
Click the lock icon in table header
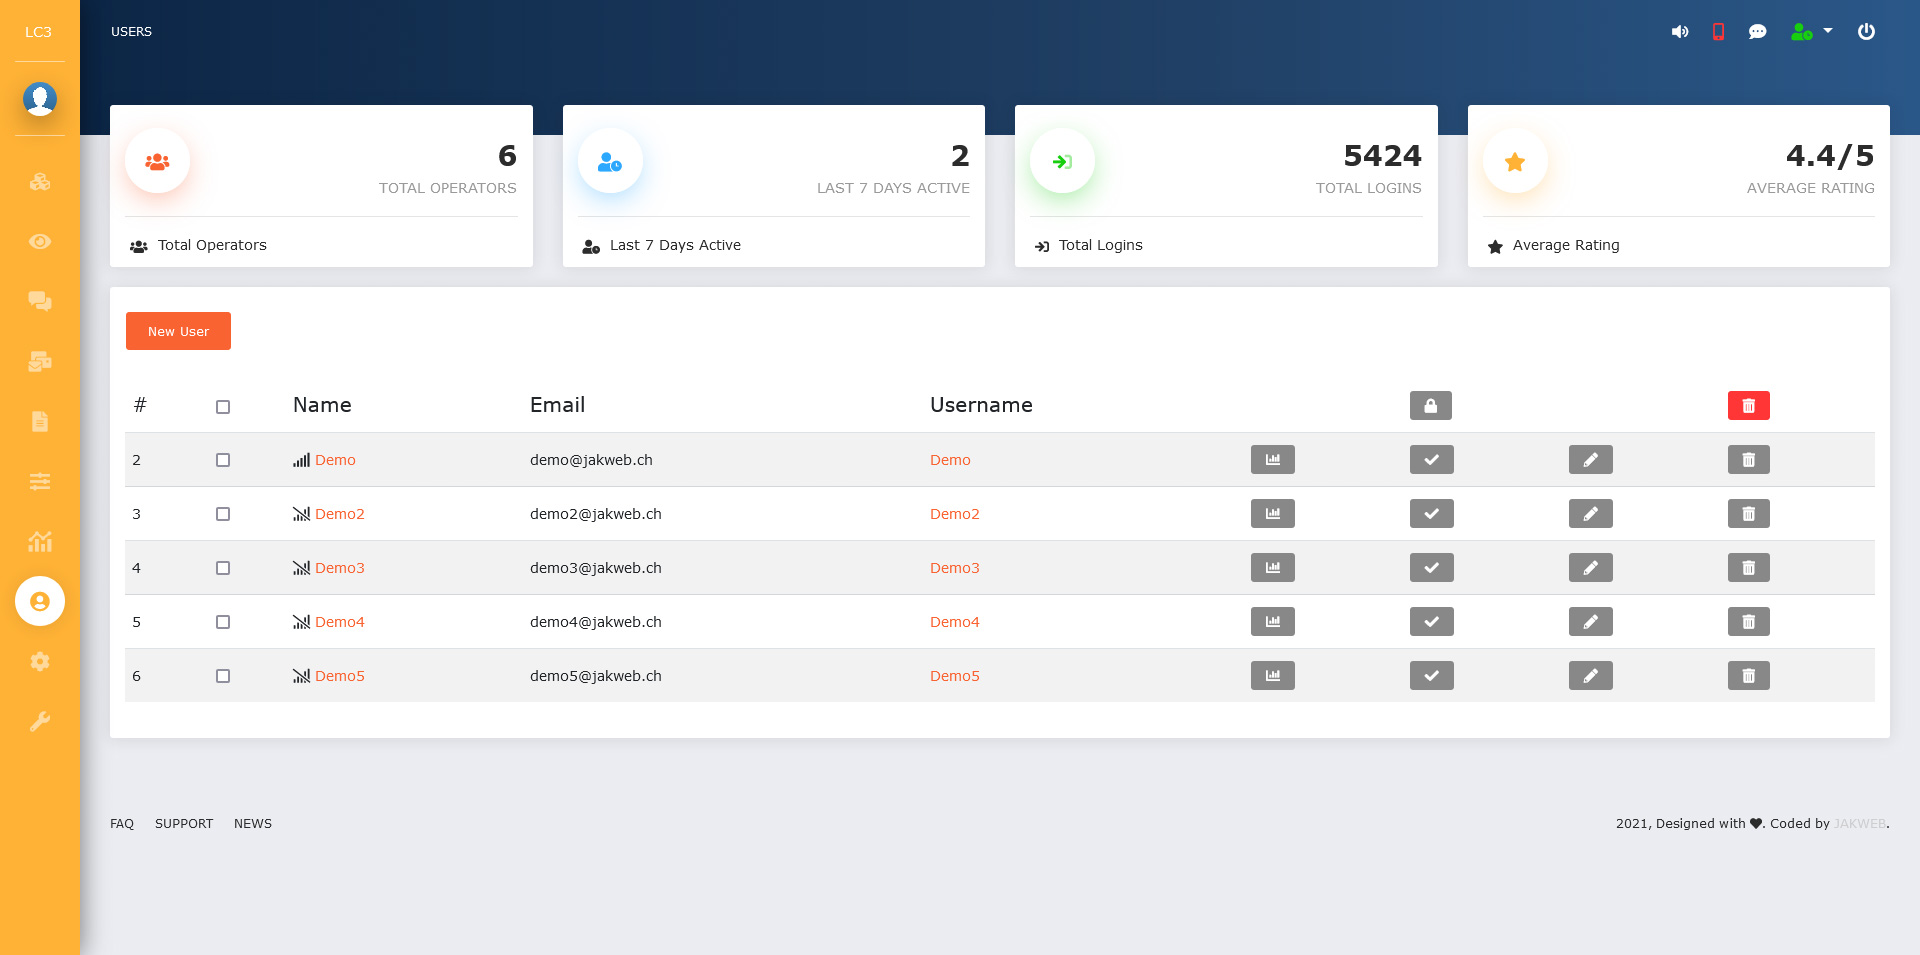point(1430,406)
